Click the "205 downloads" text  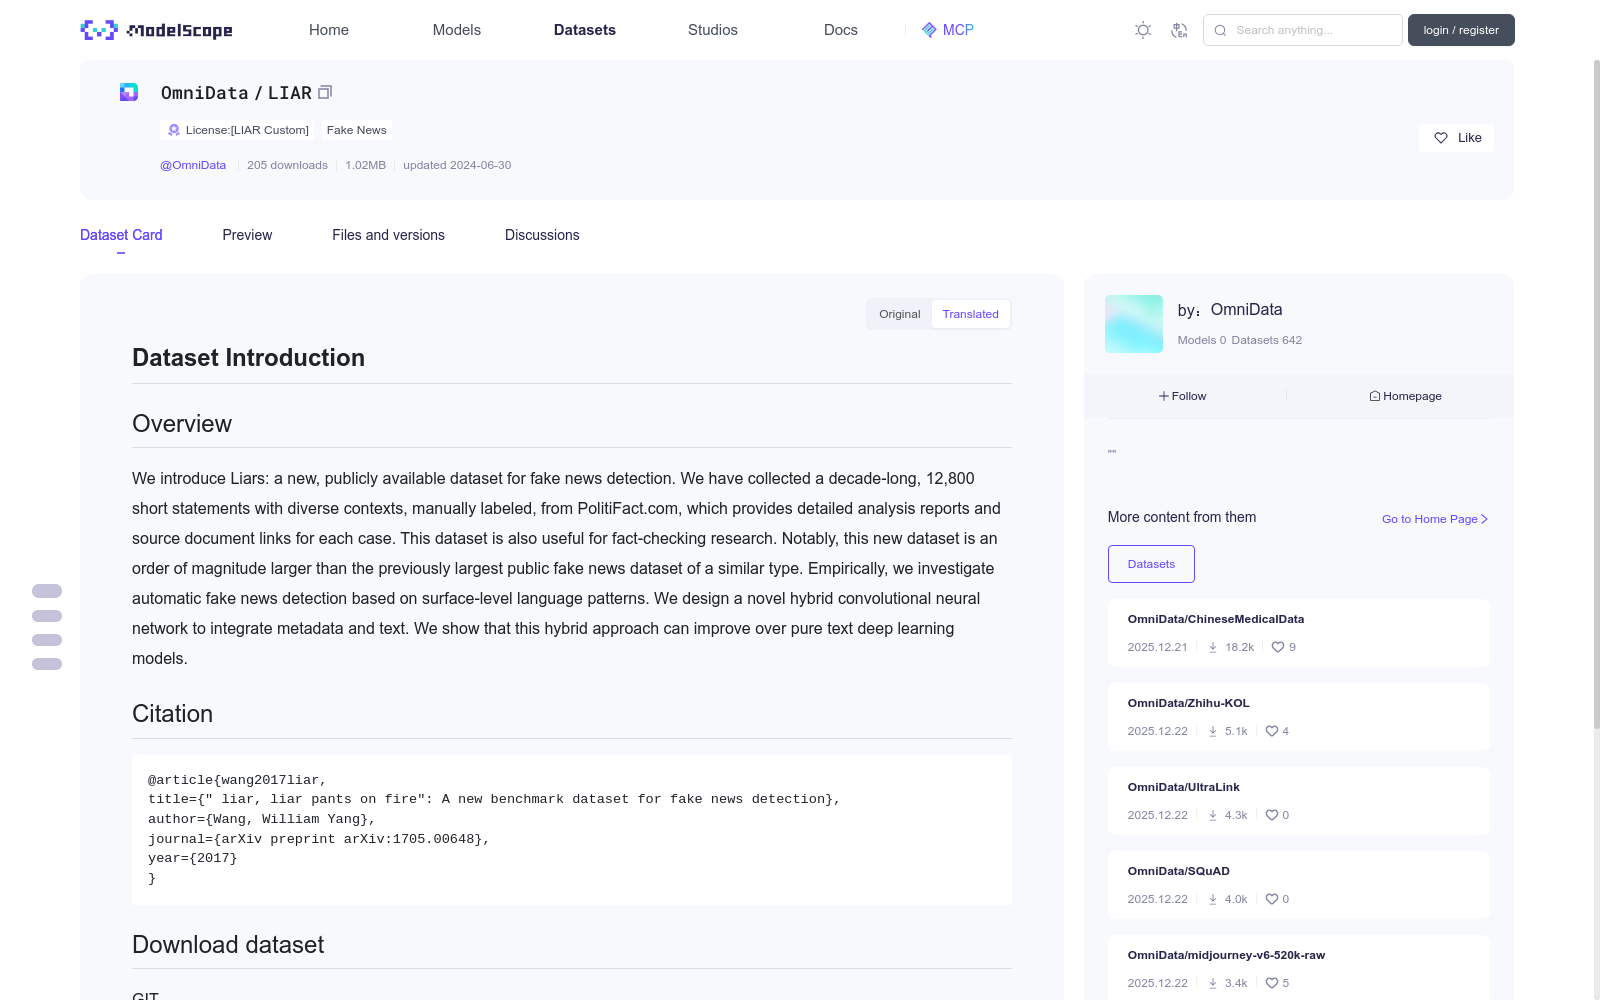(x=287, y=165)
